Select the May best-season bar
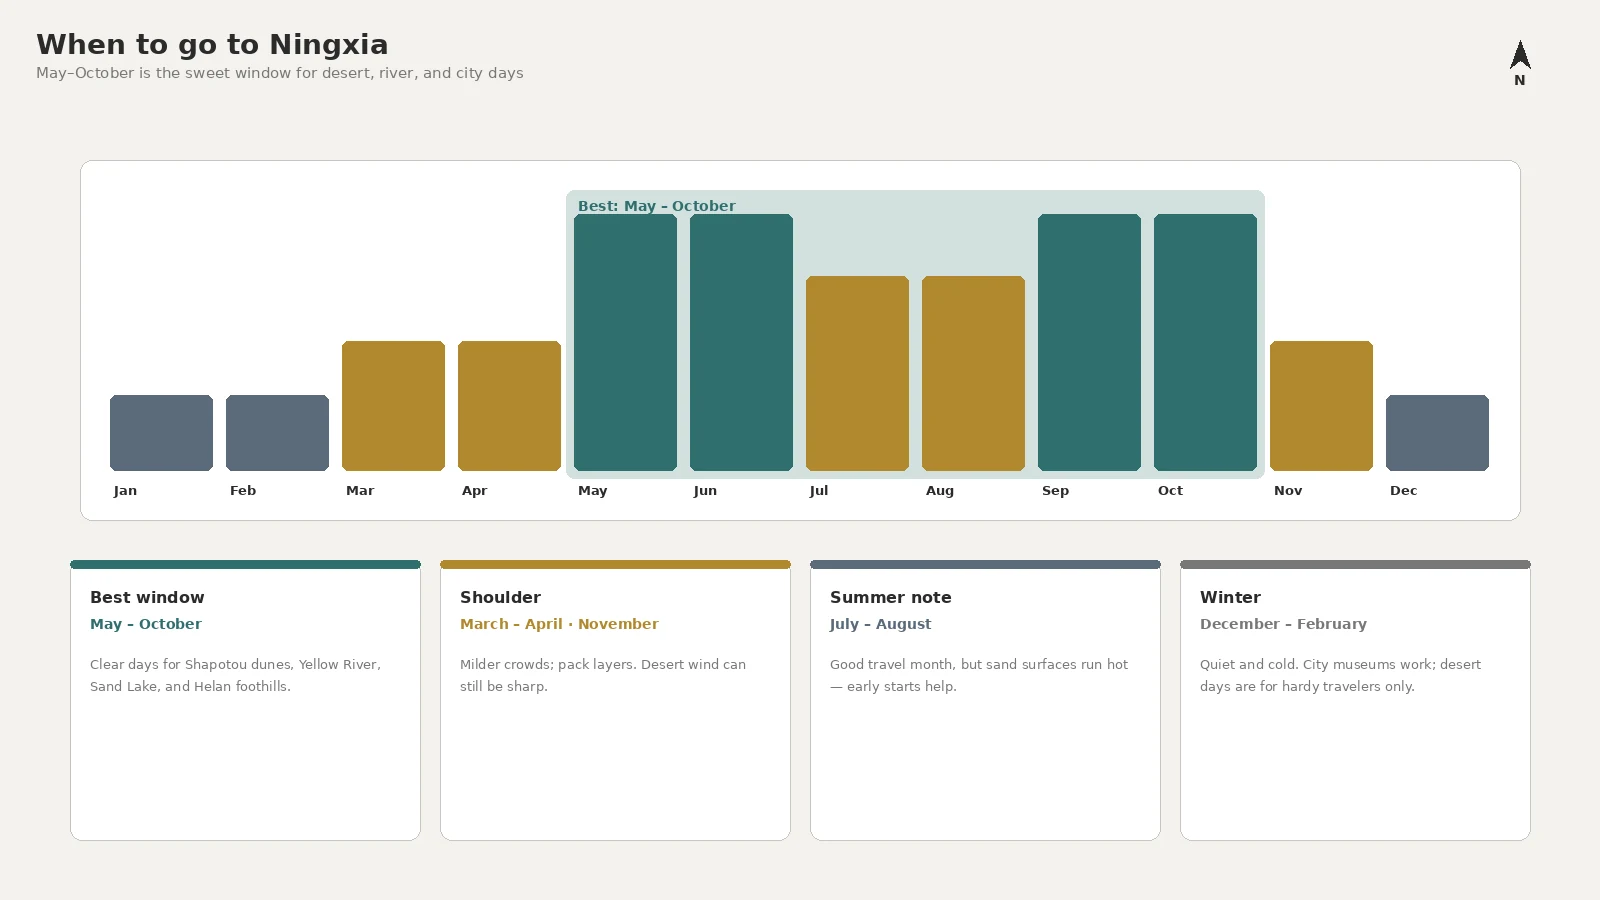 (625, 342)
